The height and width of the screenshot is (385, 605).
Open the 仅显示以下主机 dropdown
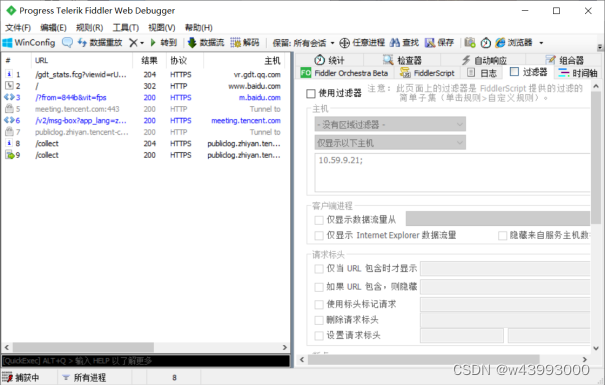[x=390, y=143]
